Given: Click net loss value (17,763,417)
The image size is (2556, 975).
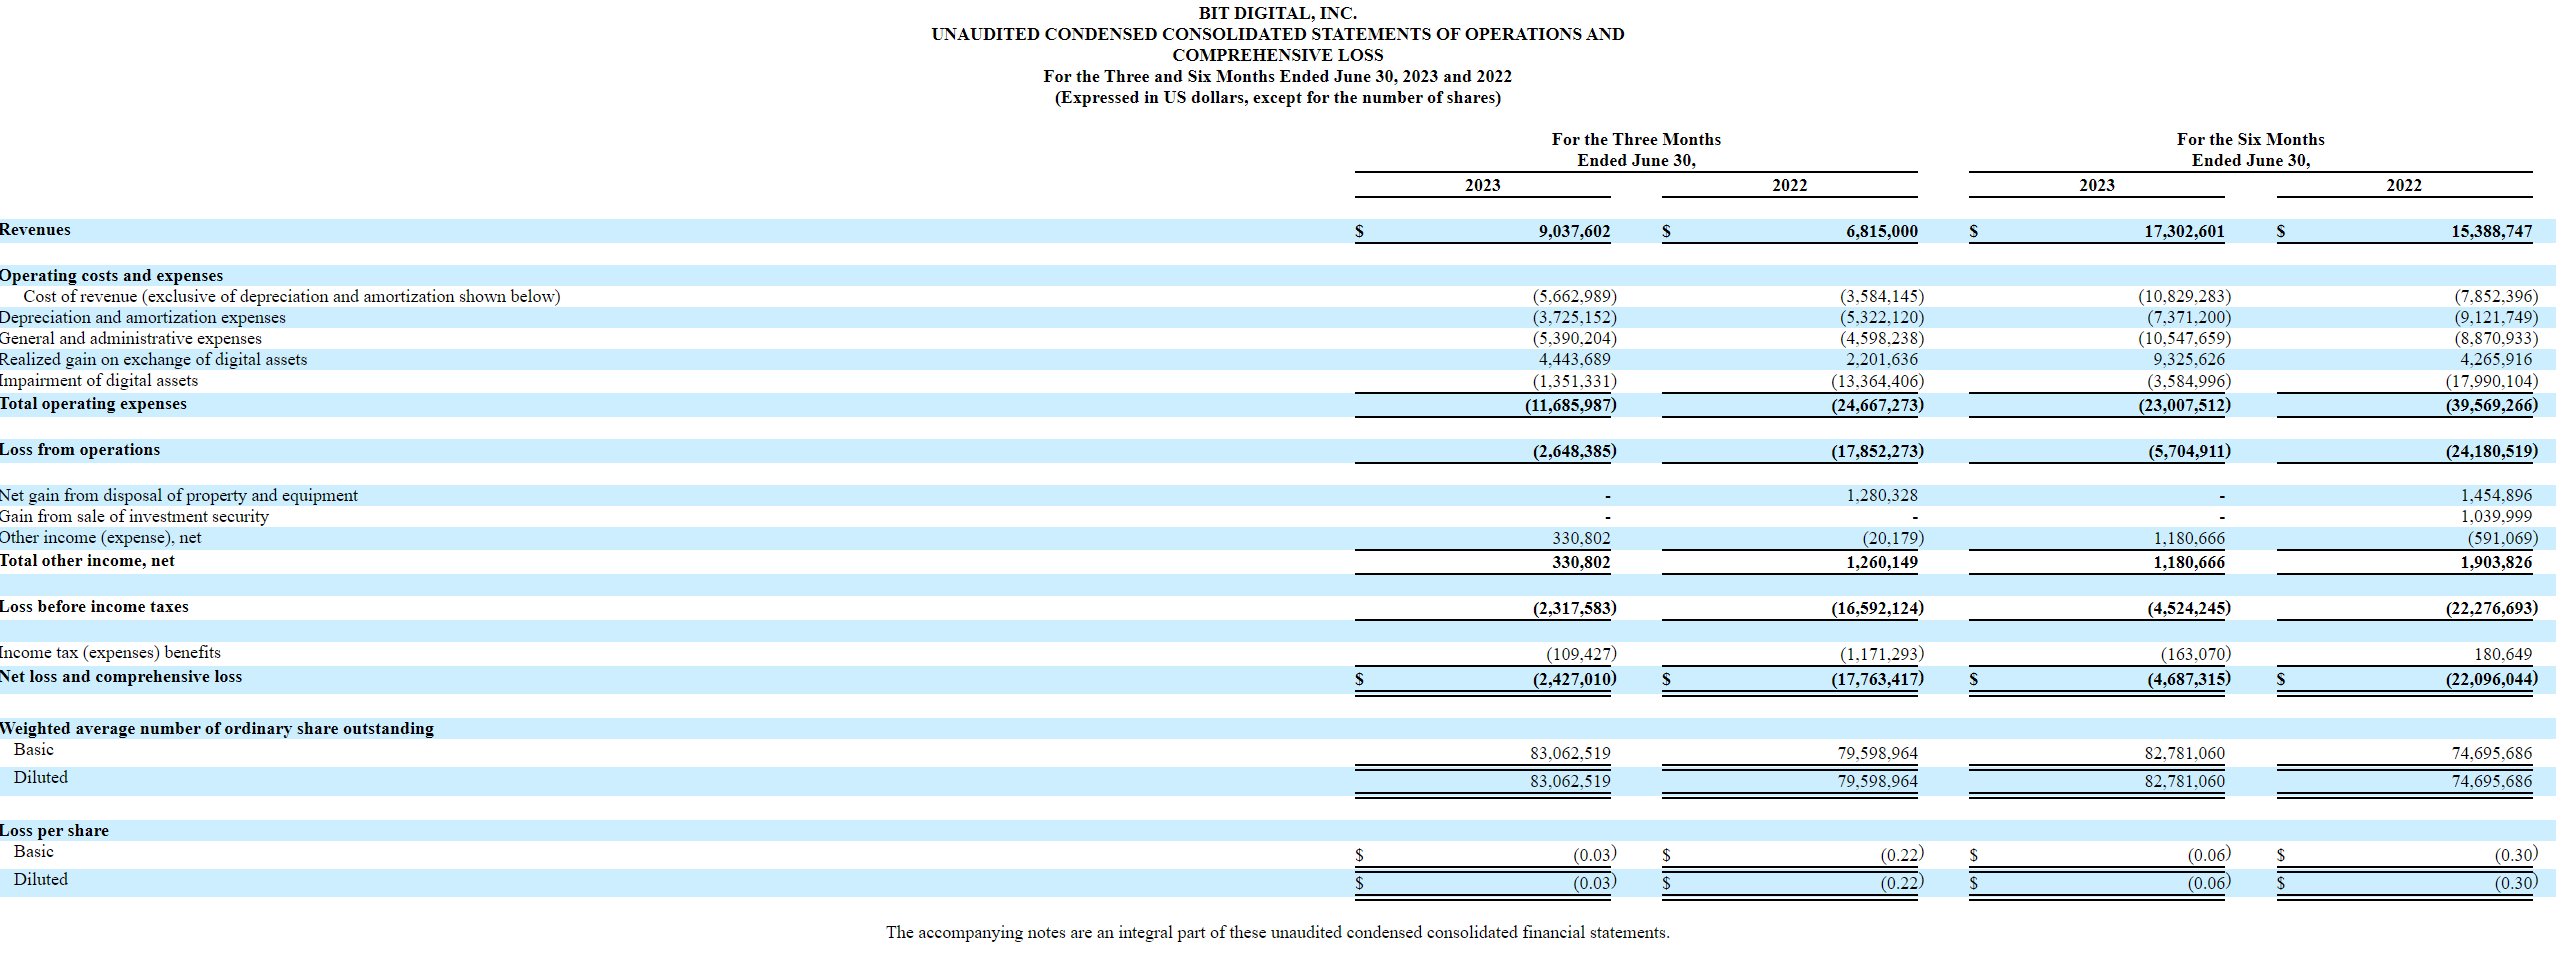Looking at the screenshot, I should click(1877, 679).
